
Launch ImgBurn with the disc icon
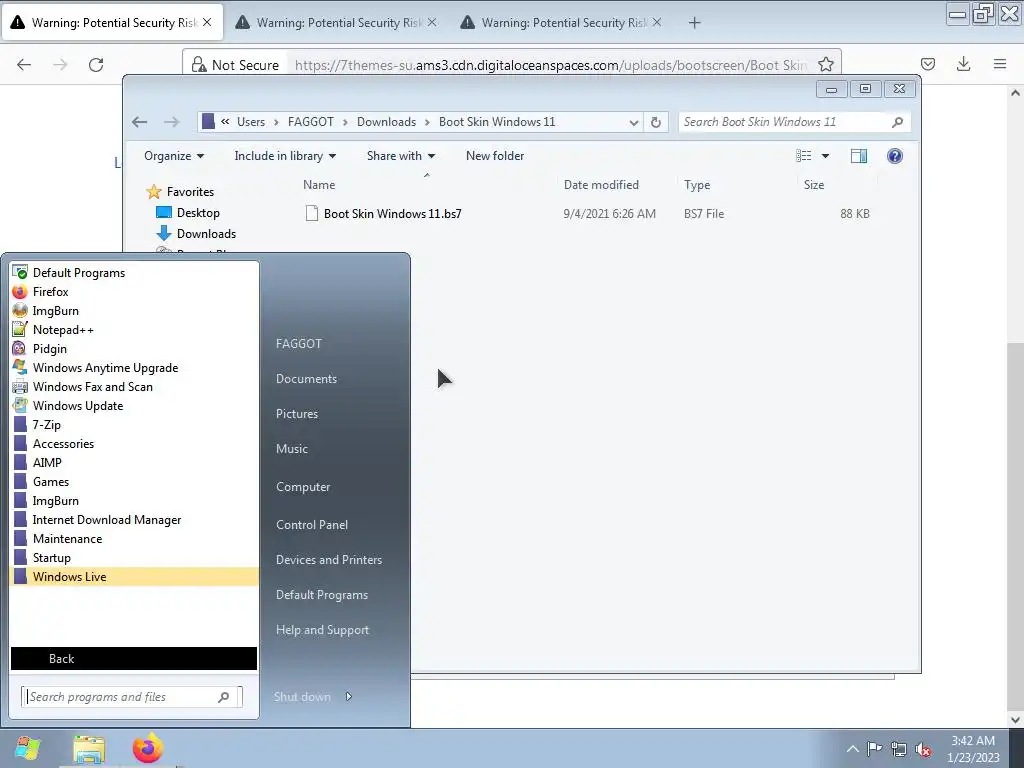click(134, 311)
